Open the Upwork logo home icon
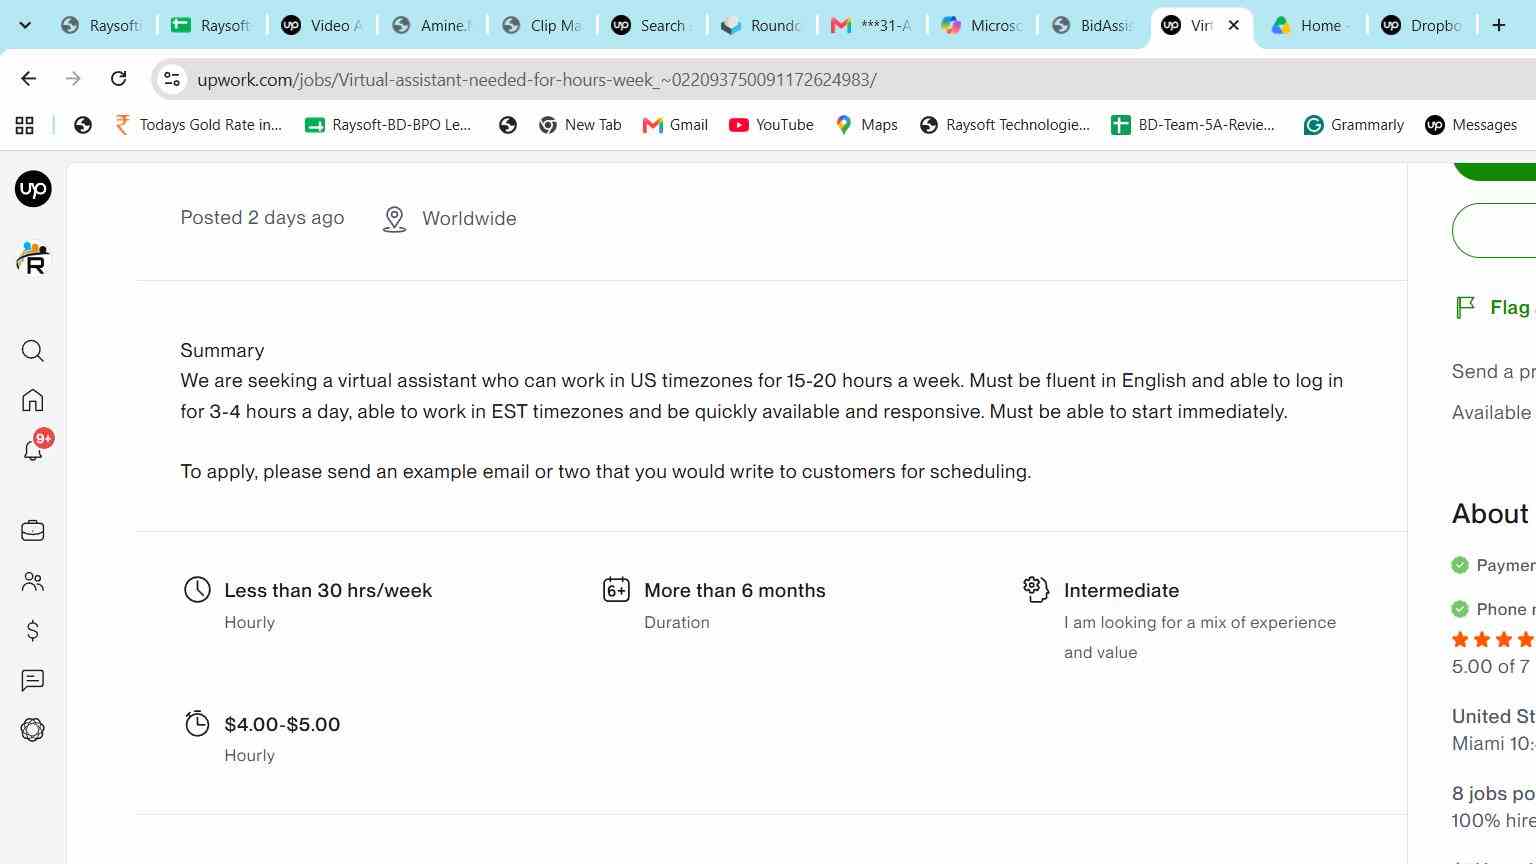The height and width of the screenshot is (864, 1536). (x=33, y=189)
